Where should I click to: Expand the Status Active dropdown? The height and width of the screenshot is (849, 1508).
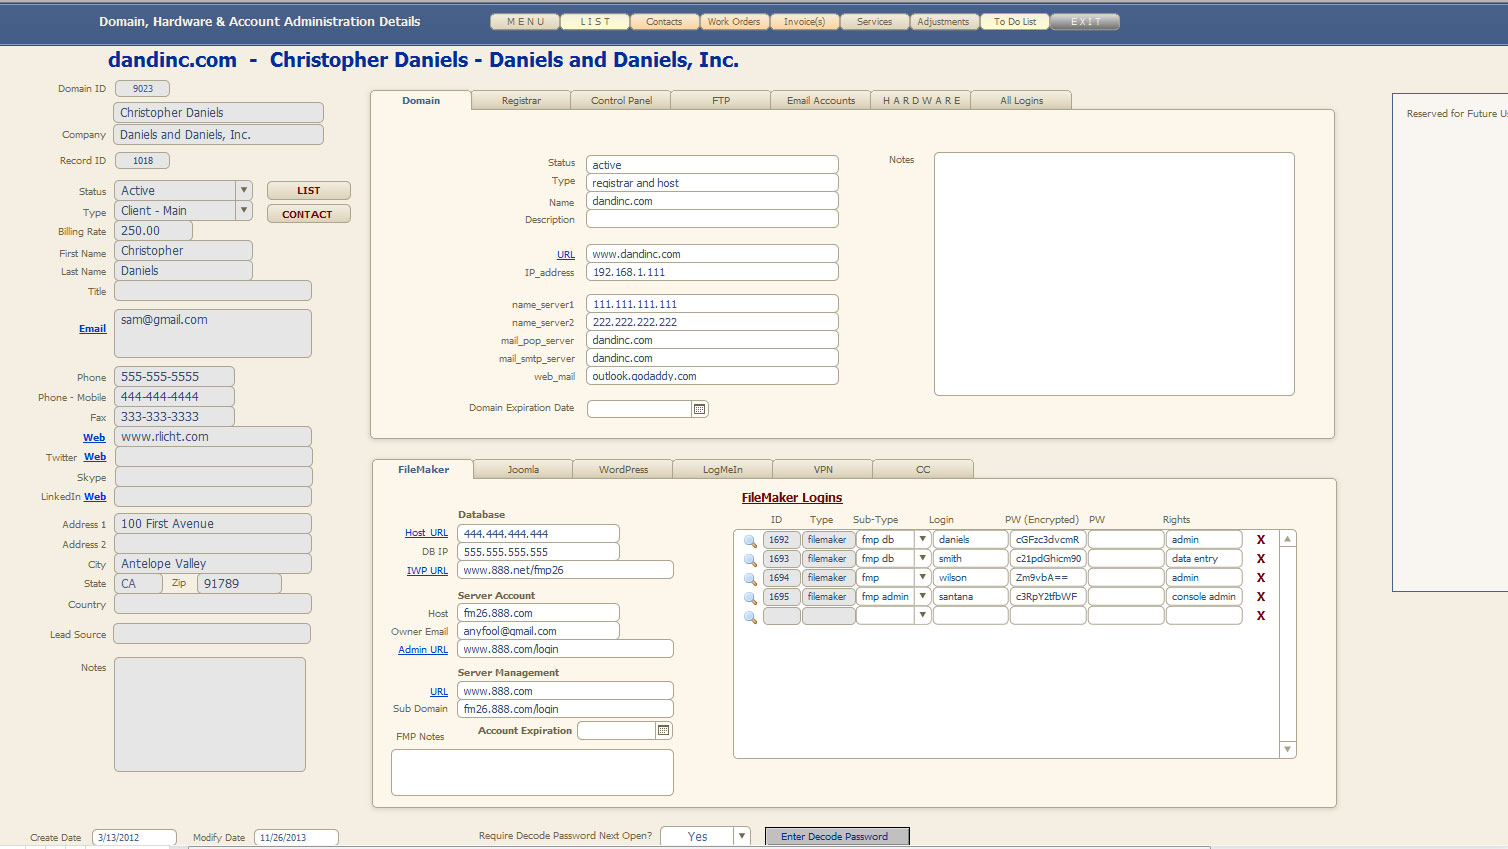coord(244,190)
